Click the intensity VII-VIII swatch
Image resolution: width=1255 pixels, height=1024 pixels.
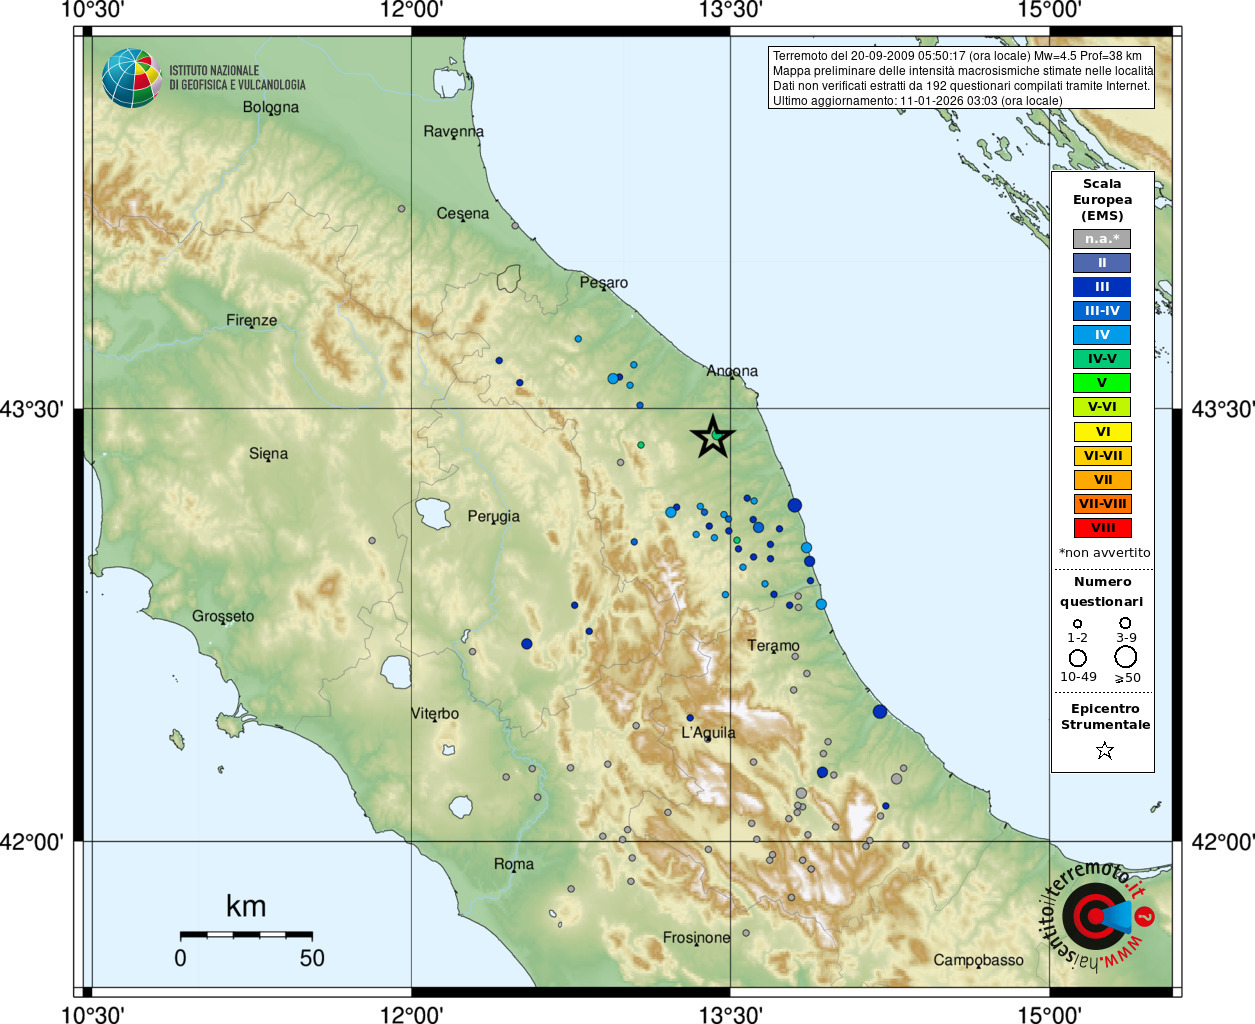pos(1102,504)
